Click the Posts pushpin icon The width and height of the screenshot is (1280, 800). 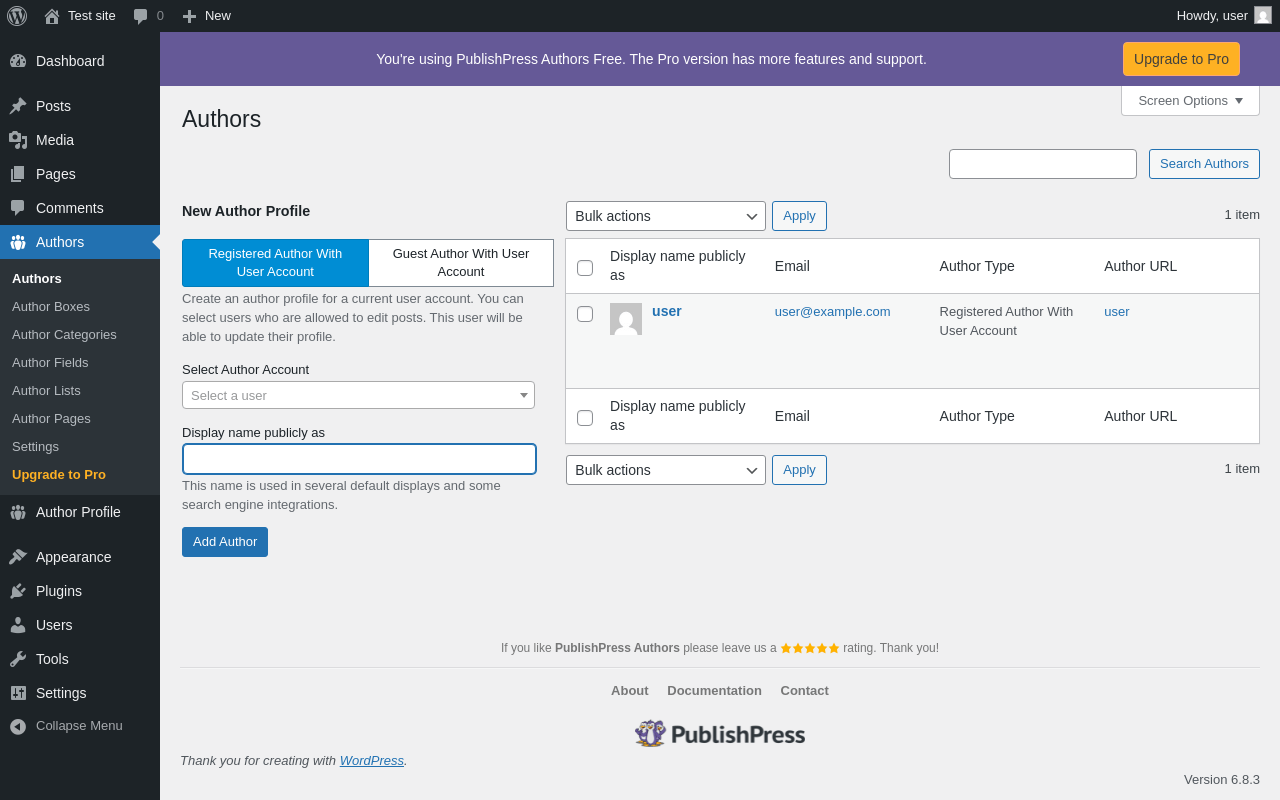[18, 106]
